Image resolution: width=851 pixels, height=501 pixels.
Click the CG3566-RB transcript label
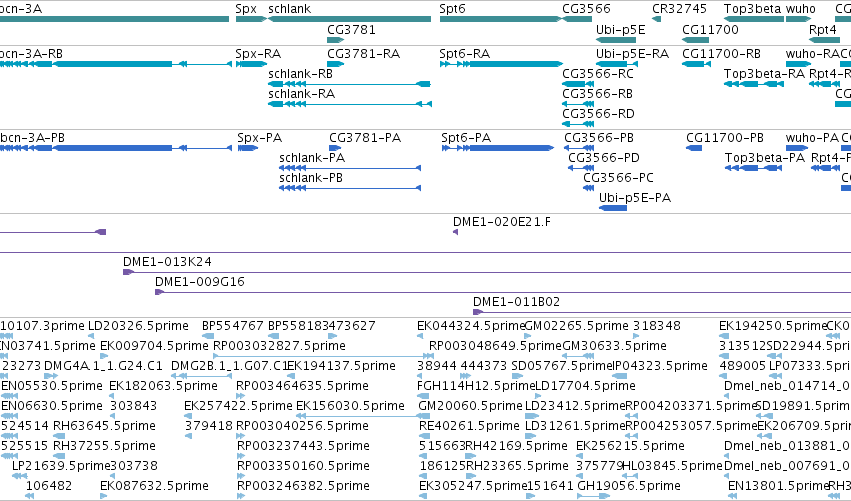click(598, 94)
